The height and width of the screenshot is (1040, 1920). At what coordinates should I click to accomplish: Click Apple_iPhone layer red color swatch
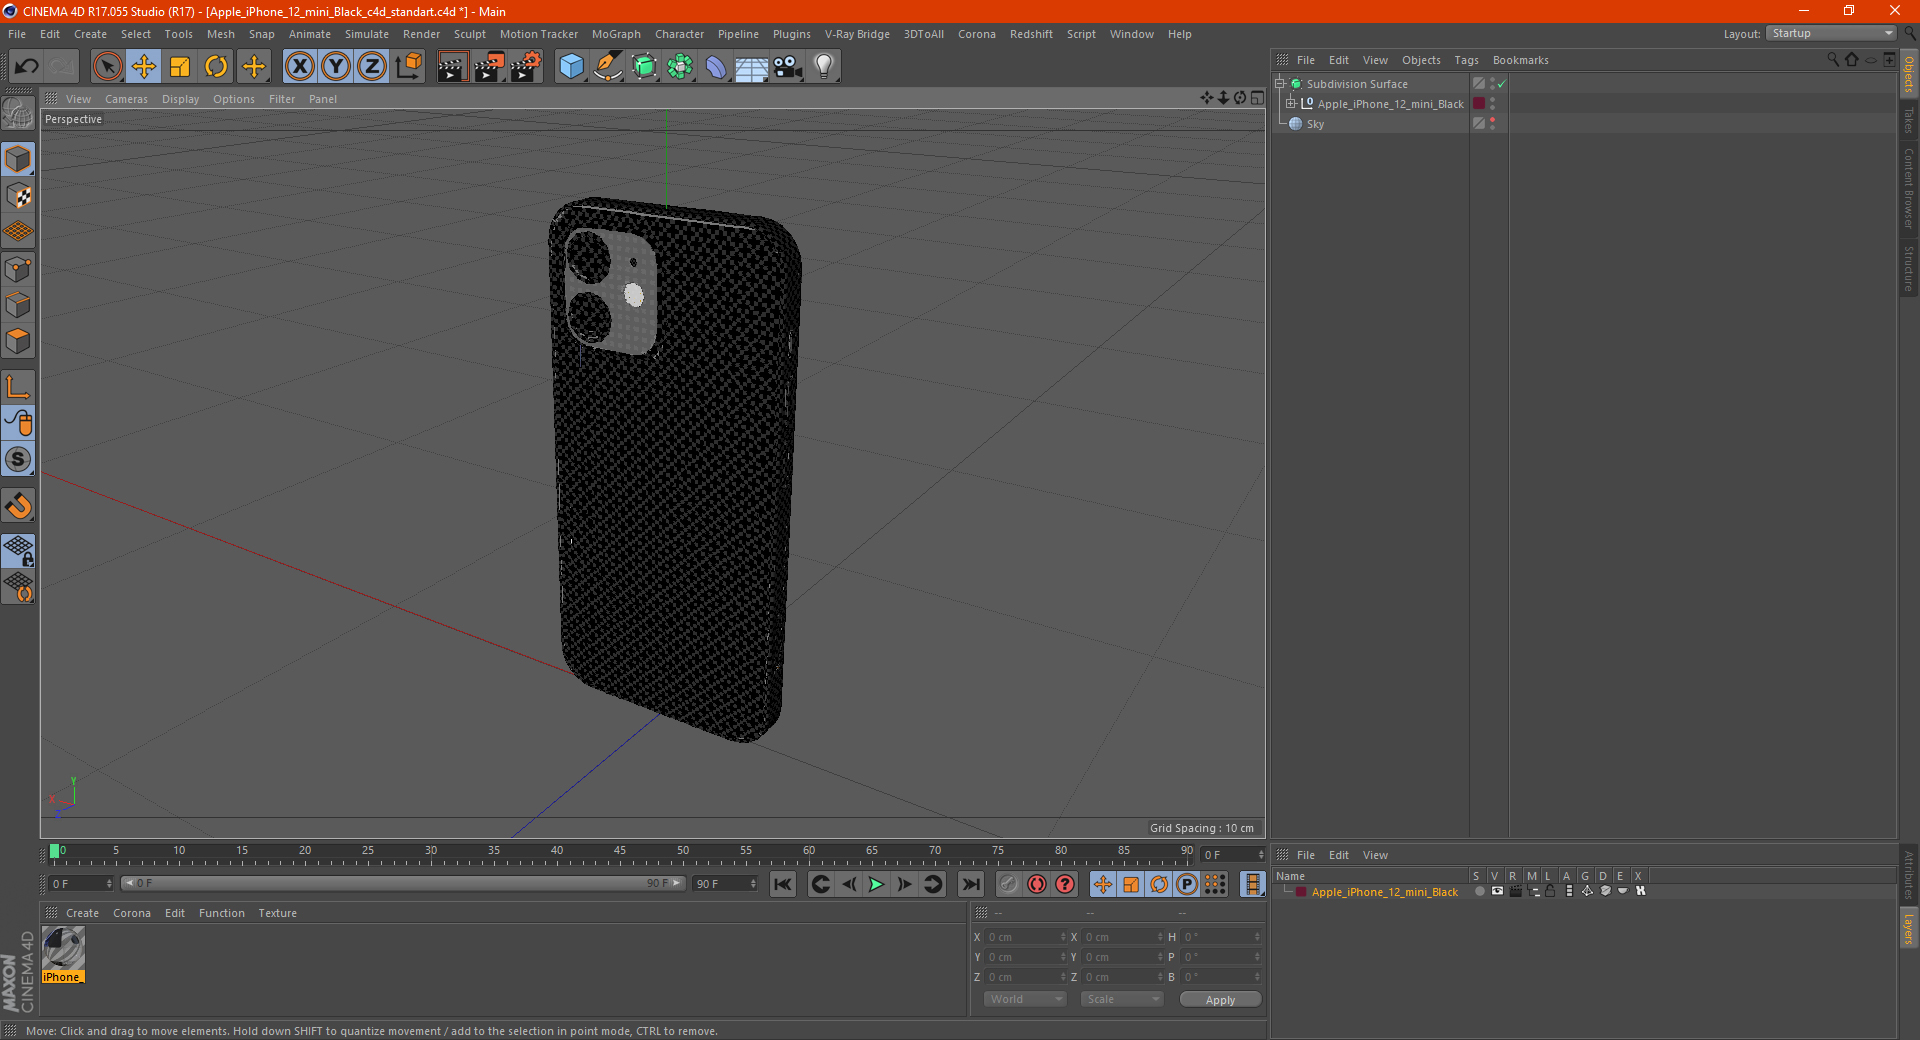(1300, 892)
